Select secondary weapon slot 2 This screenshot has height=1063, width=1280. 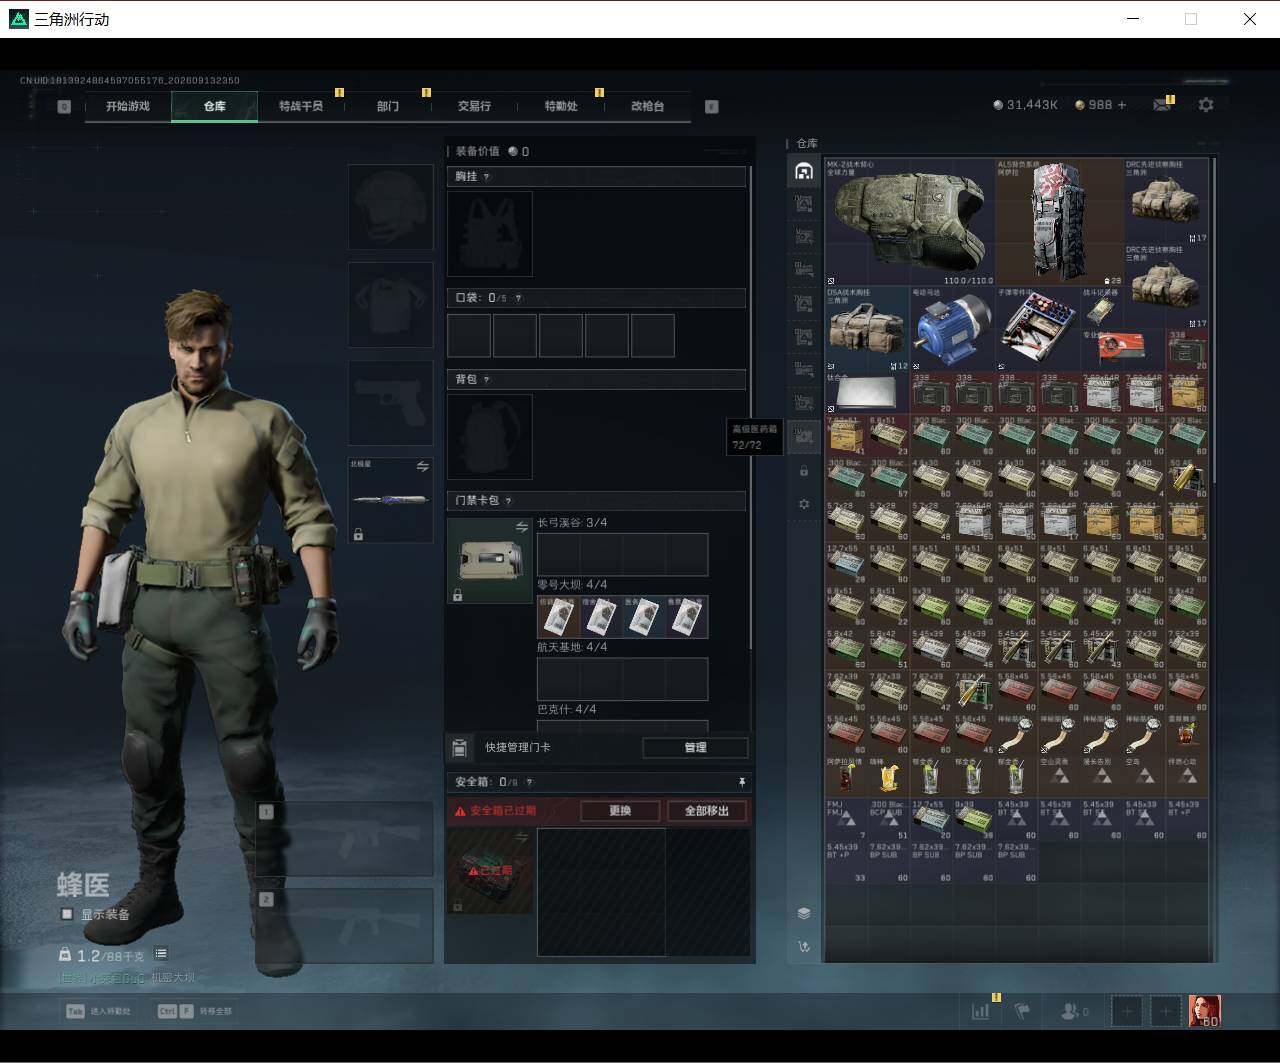click(x=345, y=926)
